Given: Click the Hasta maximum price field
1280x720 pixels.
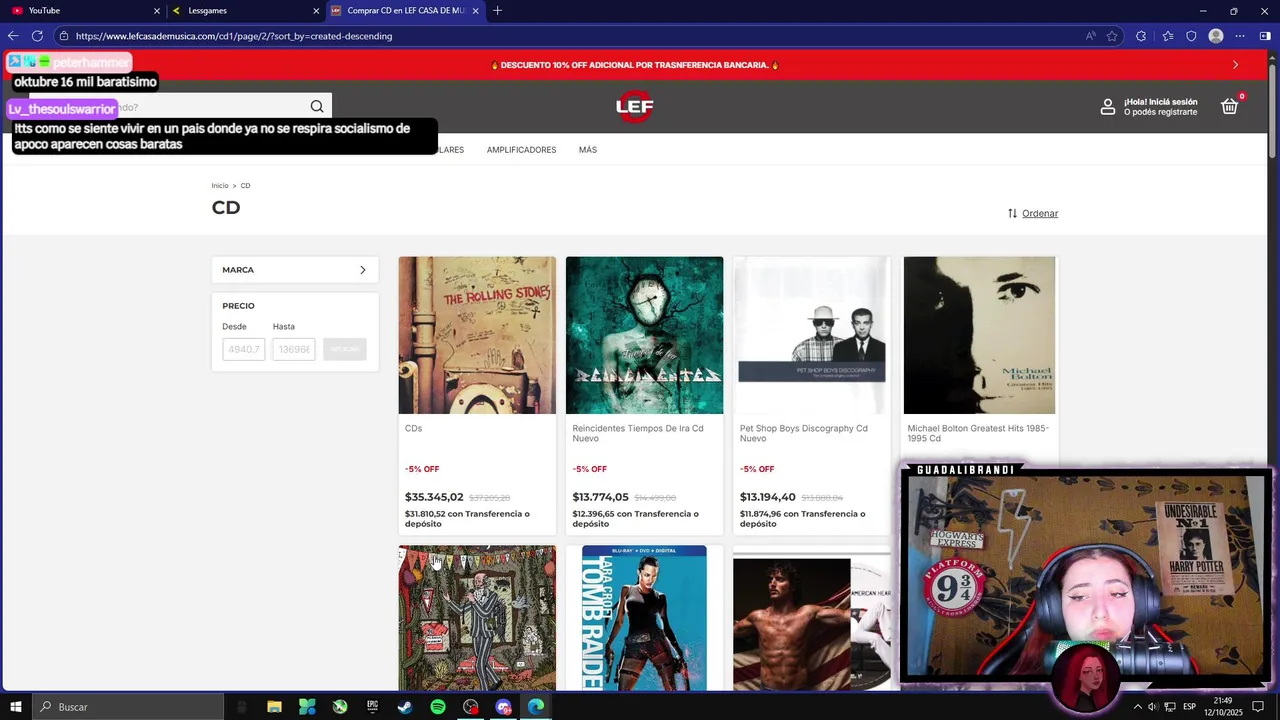Looking at the screenshot, I should (x=294, y=349).
